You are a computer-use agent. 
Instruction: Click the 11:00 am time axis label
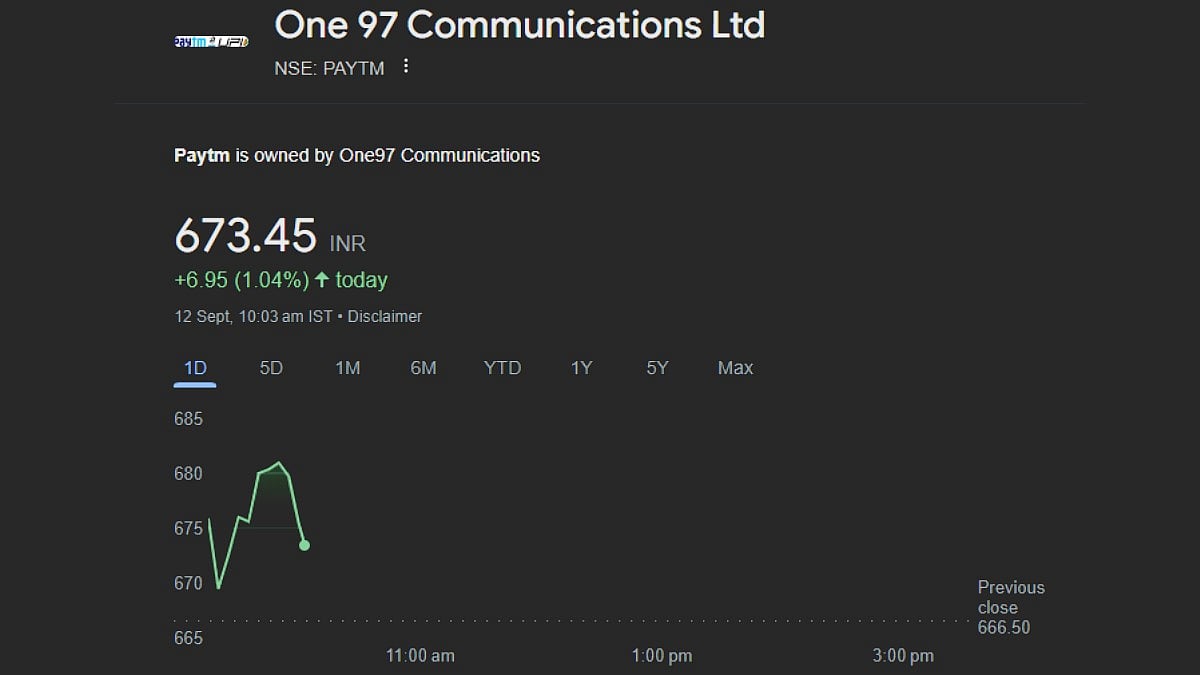[420, 656]
